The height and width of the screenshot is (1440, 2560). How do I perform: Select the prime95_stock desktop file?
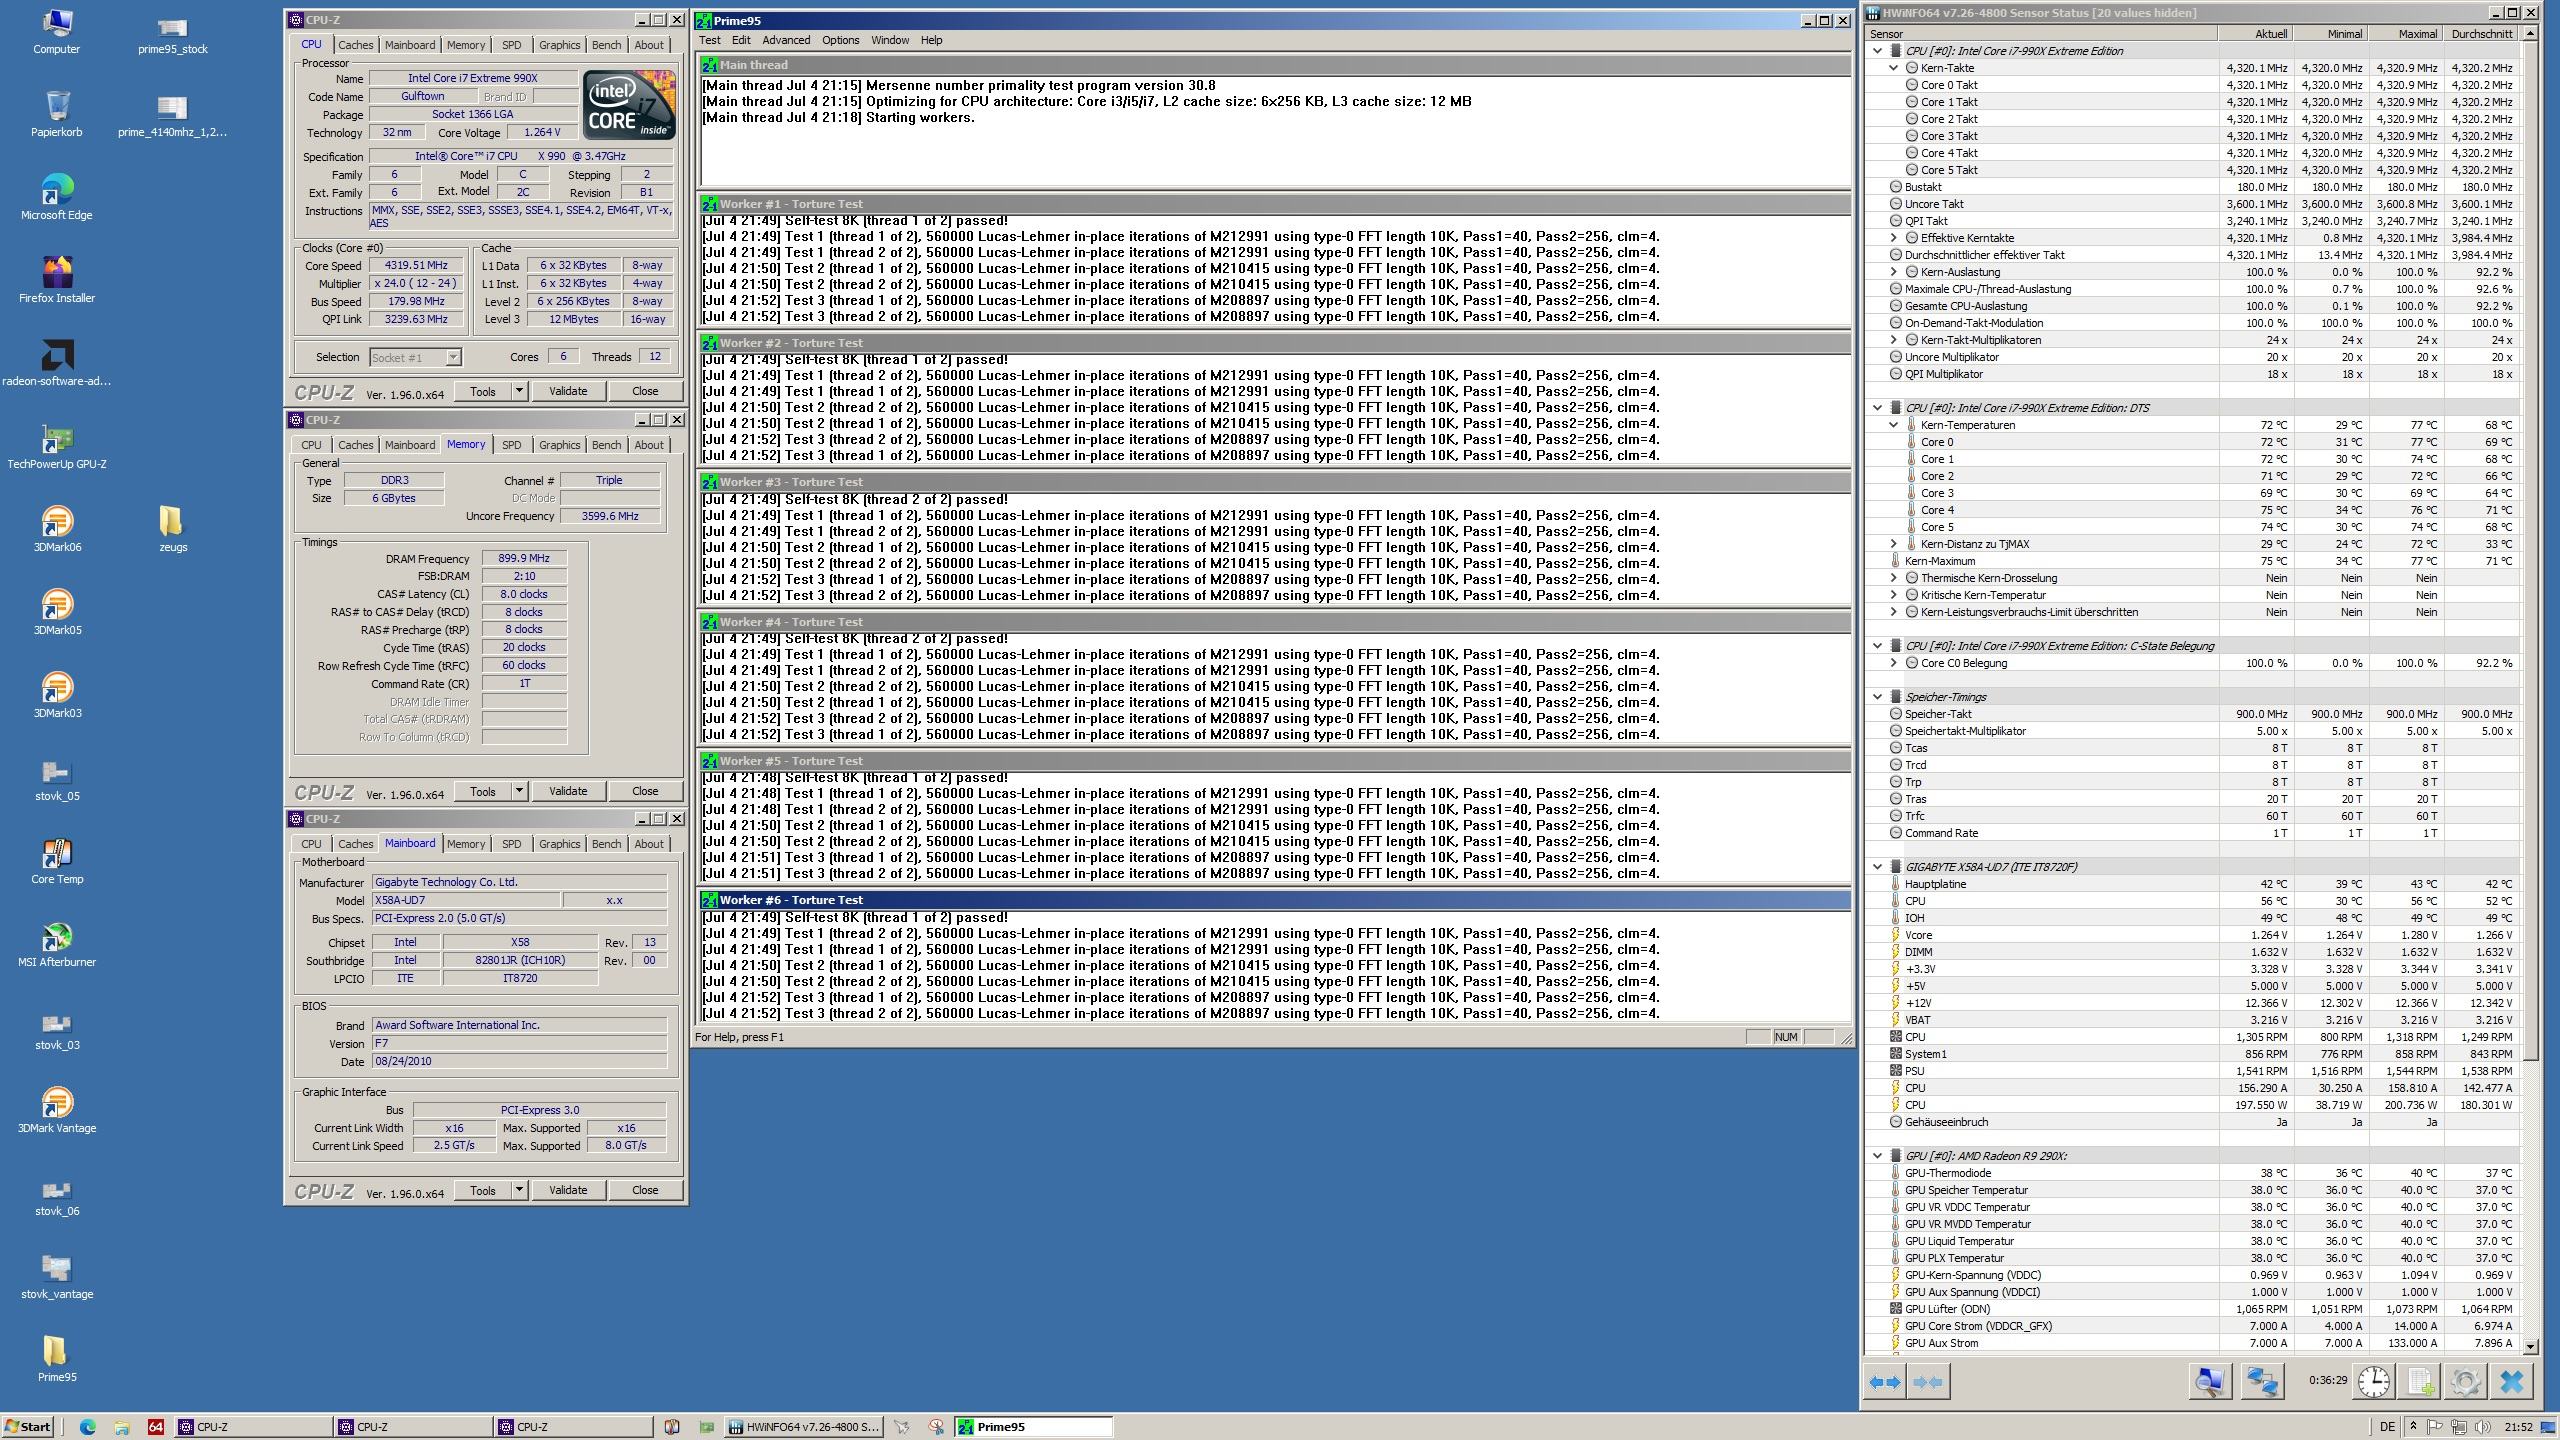[x=173, y=35]
